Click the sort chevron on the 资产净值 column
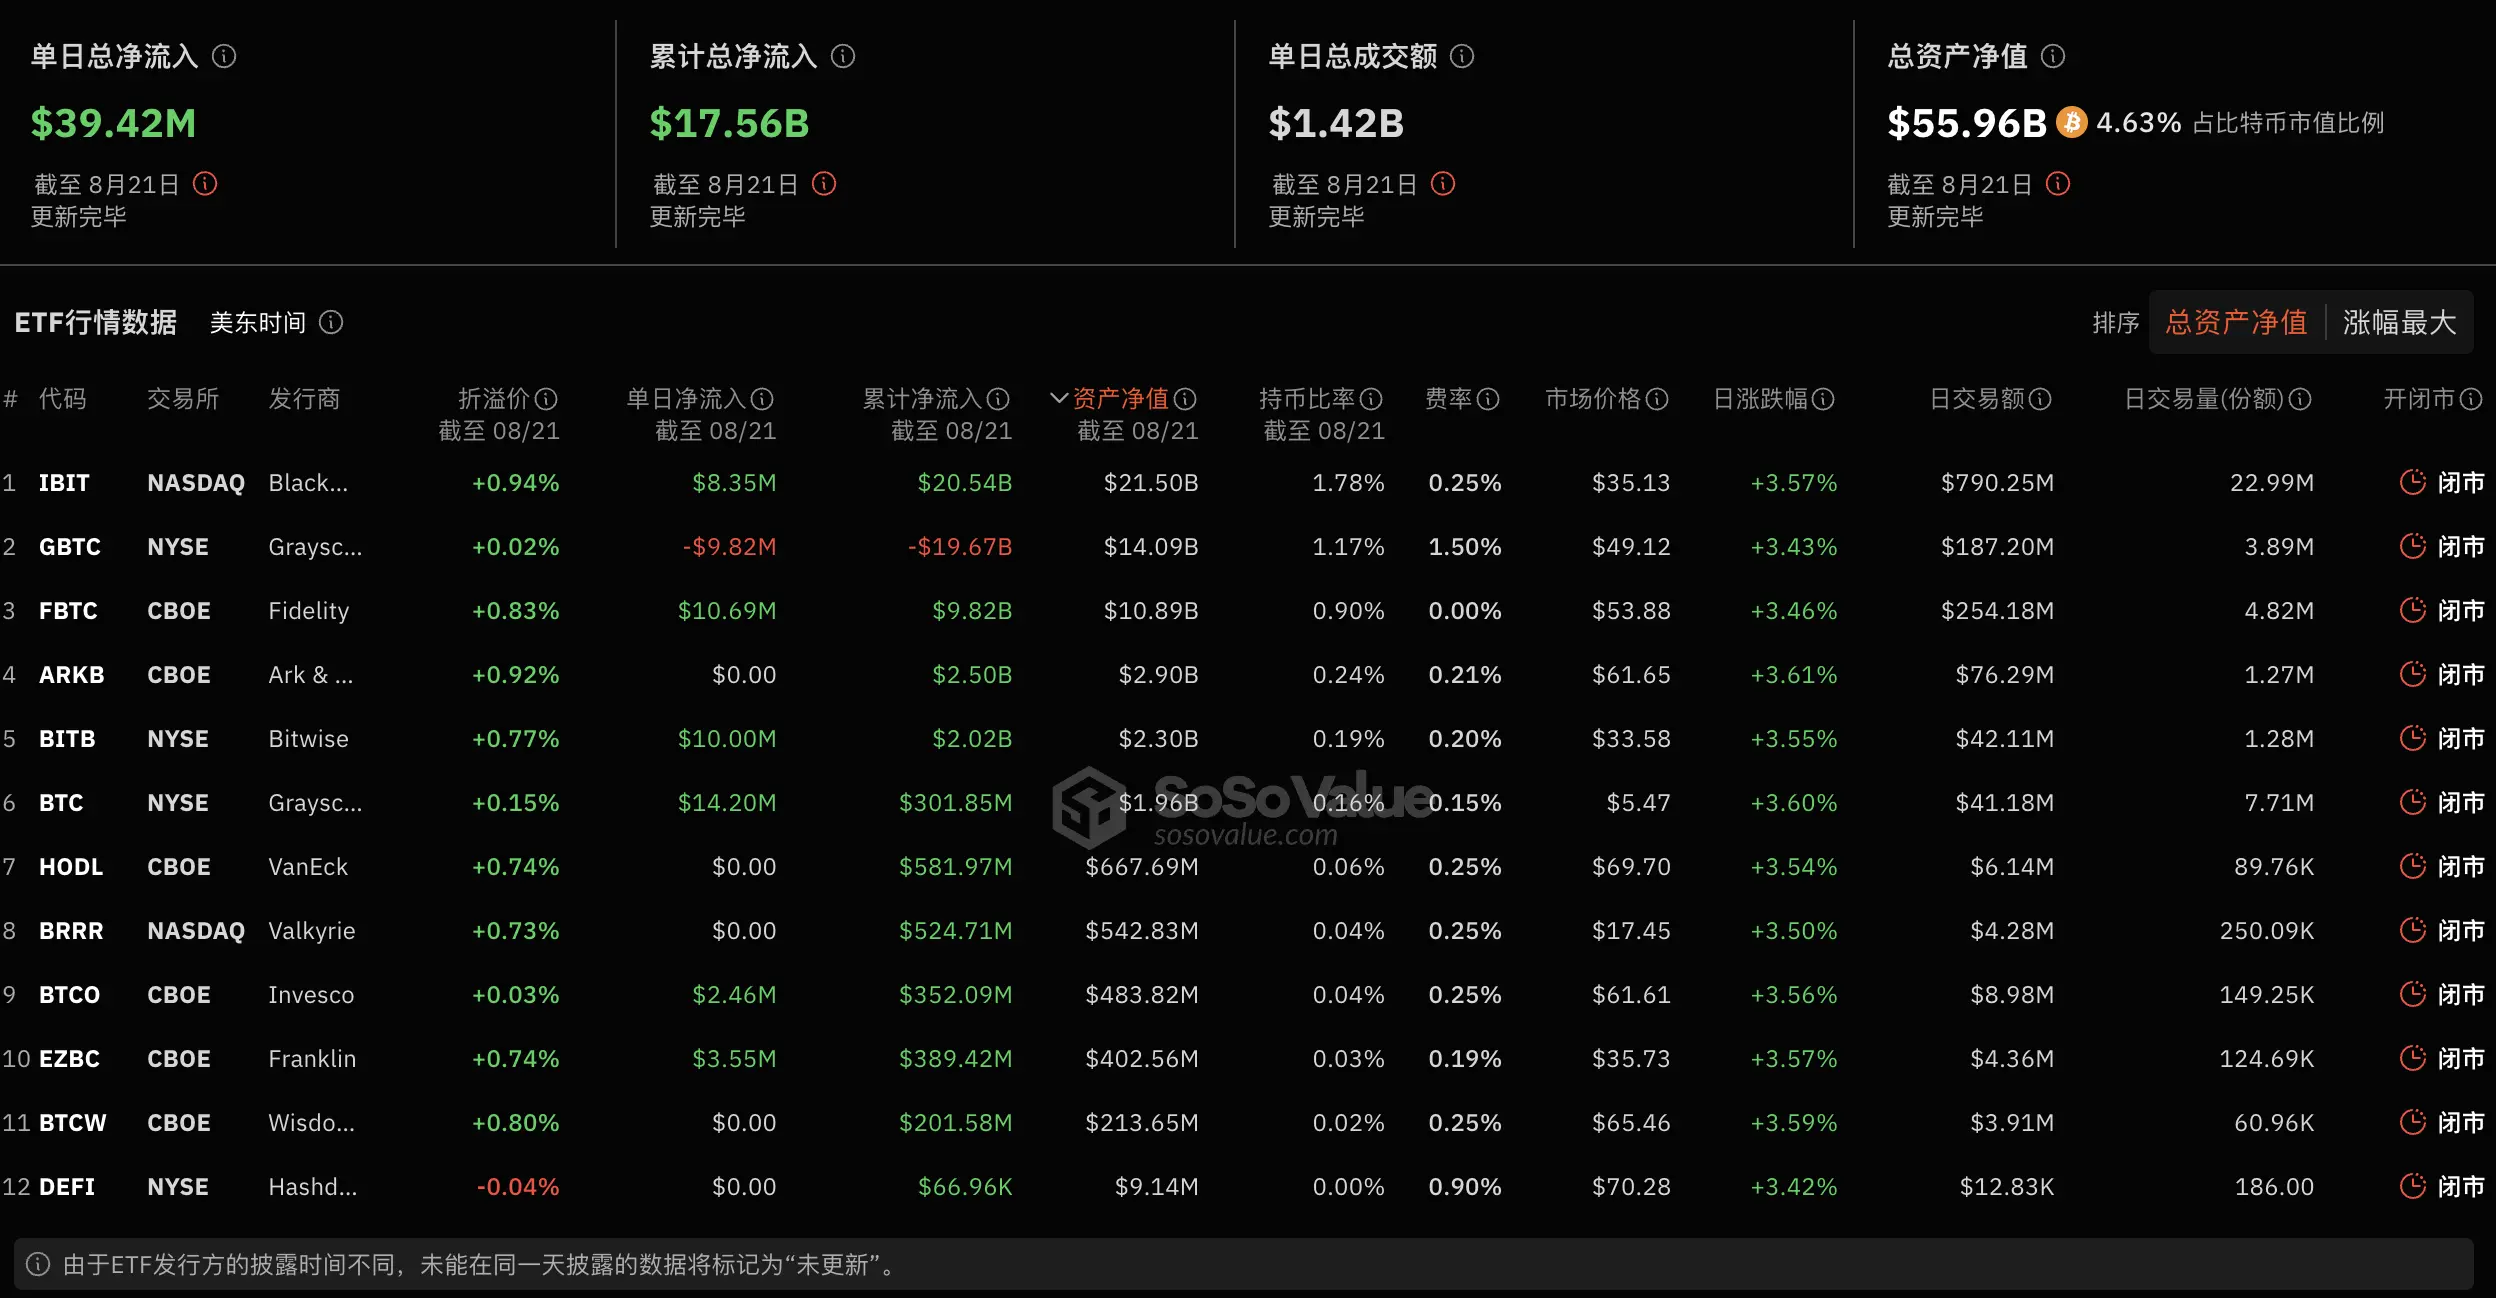Viewport: 2496px width, 1298px height. click(x=1058, y=398)
